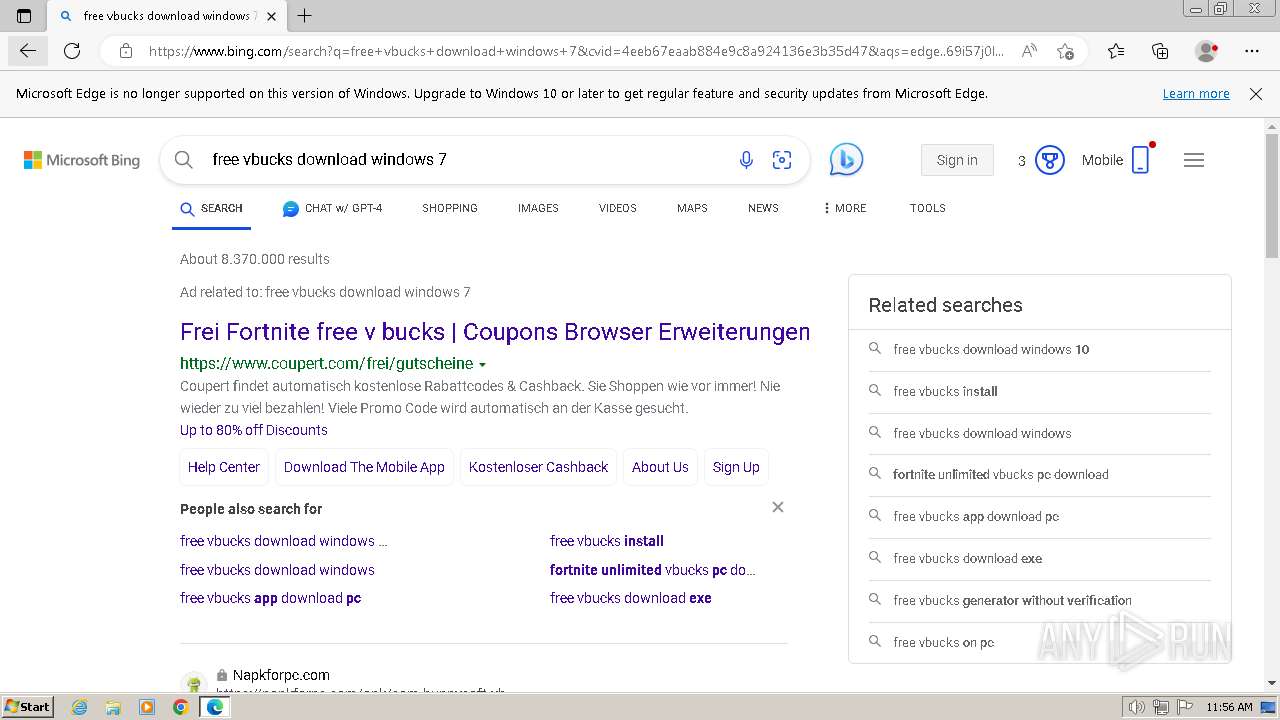
Task: Click the Sign in button
Action: (957, 160)
